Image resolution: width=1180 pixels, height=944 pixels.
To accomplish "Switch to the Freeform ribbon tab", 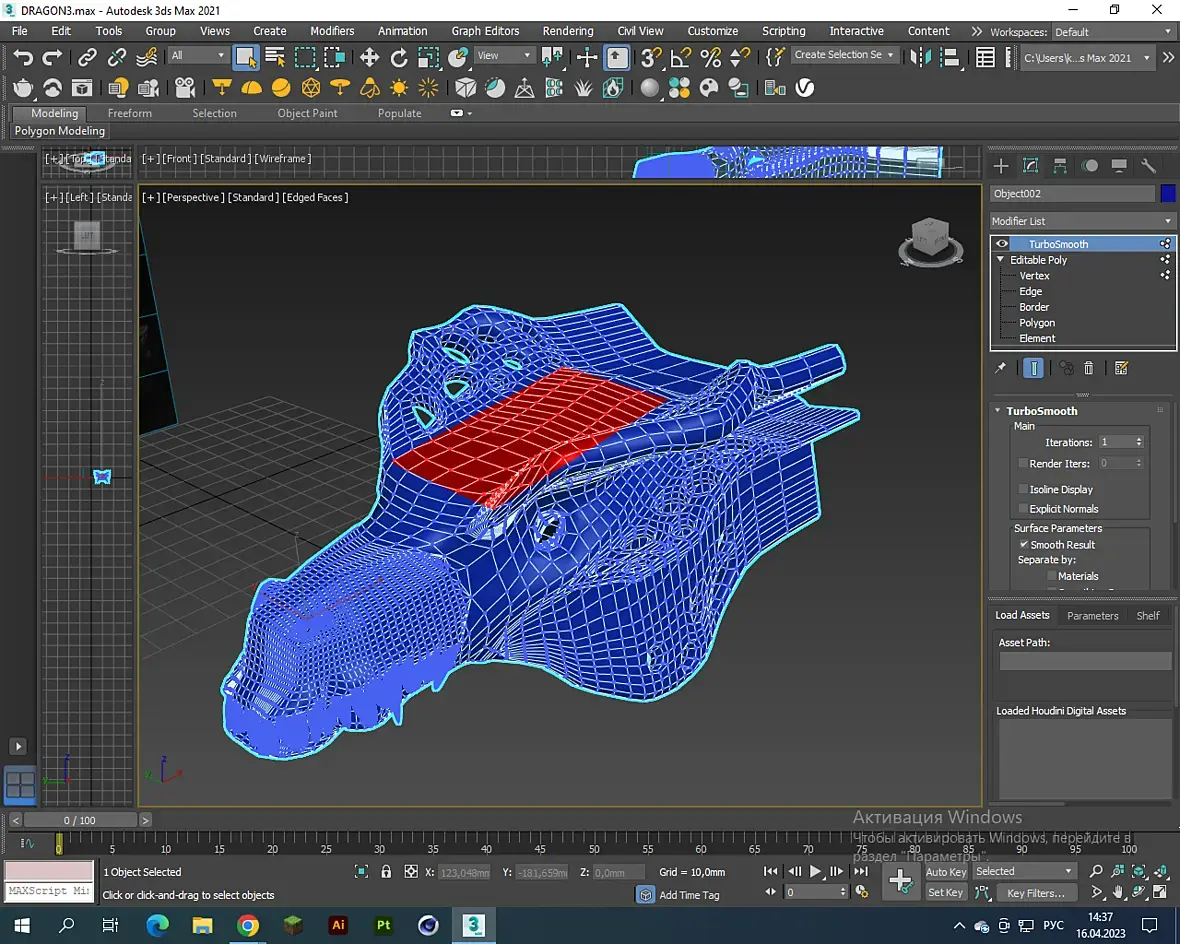I will (x=130, y=113).
